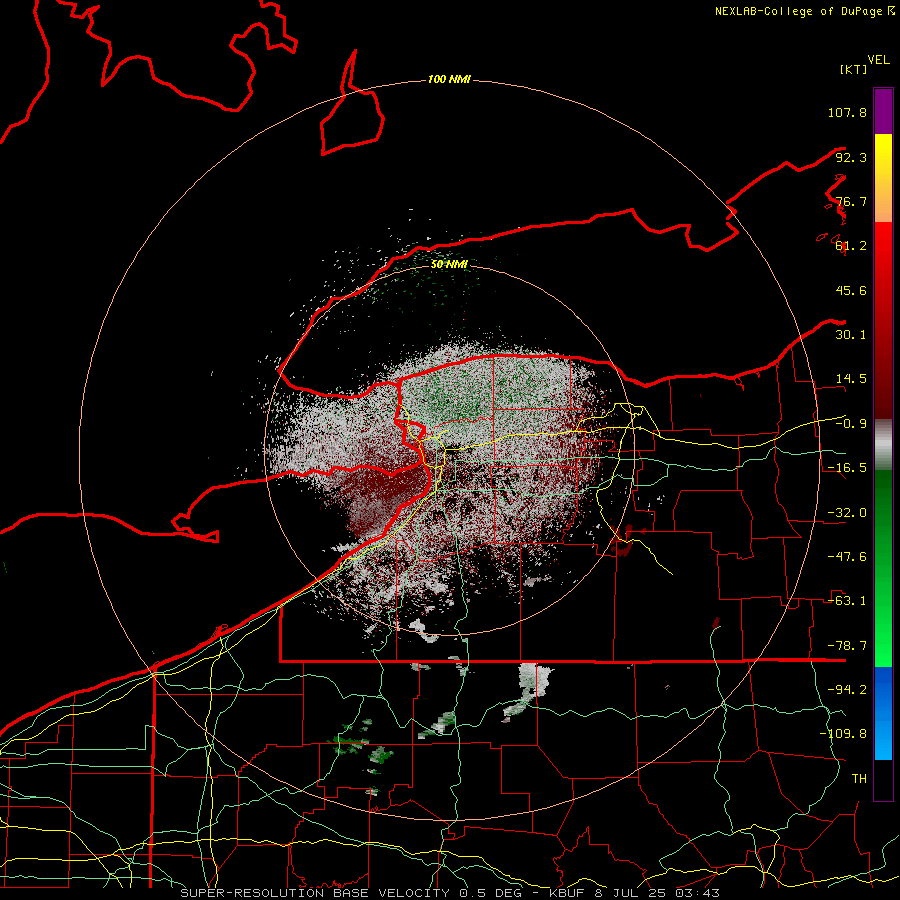Select the -78.7 scale value
Viewport: 900px width, 900px height.
847,646
